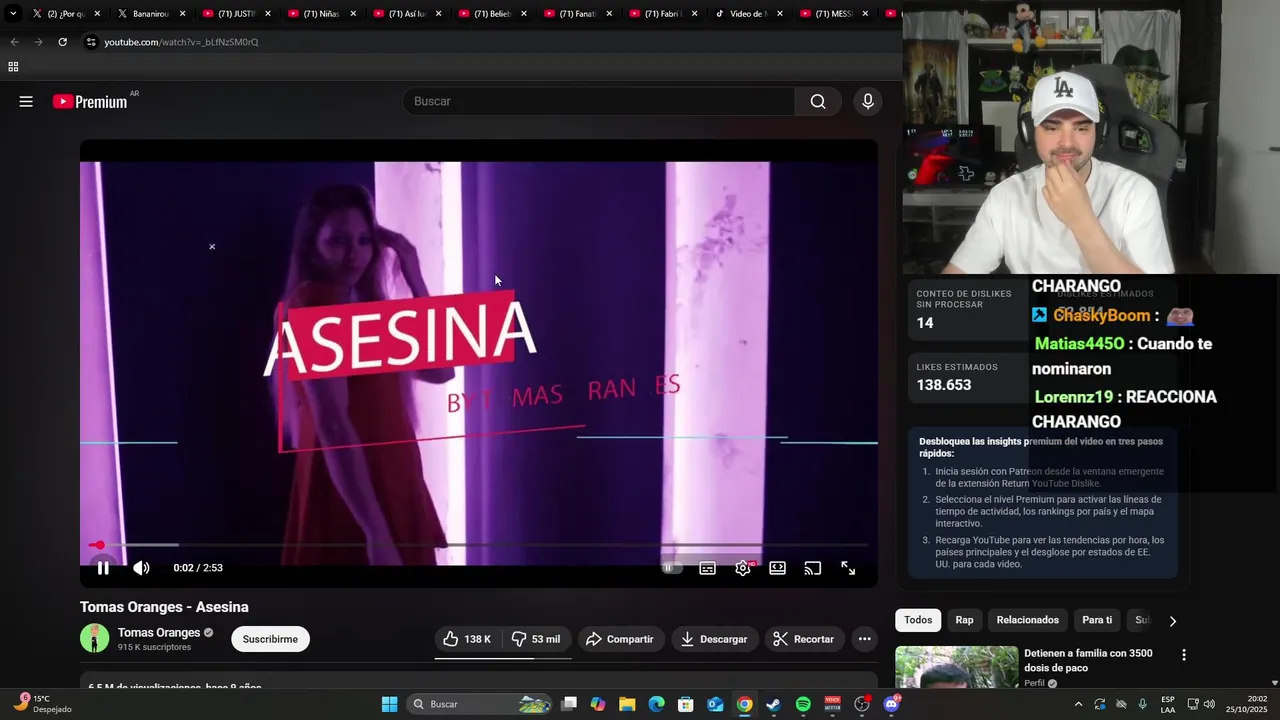Click the Recortar clip button
Screen dimensions: 1280x720
click(x=804, y=639)
